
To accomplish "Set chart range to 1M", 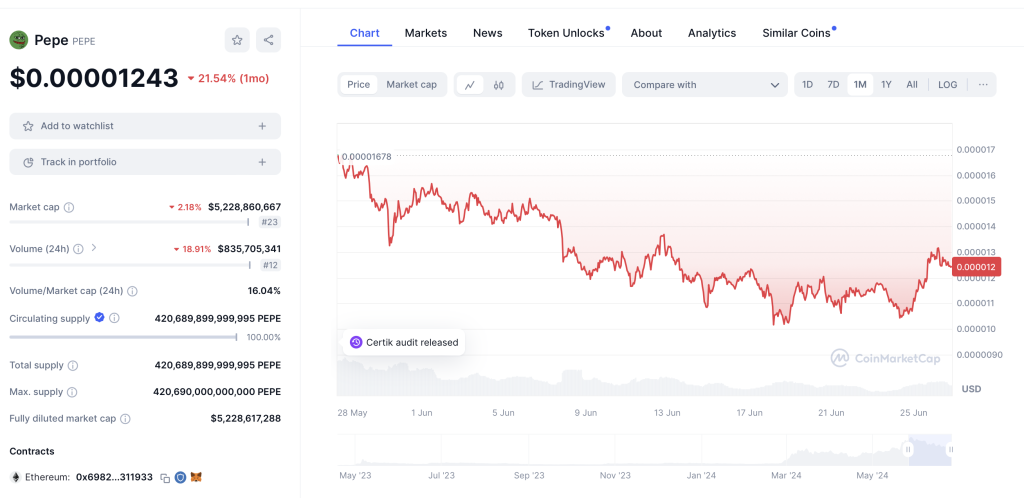I will click(x=860, y=85).
